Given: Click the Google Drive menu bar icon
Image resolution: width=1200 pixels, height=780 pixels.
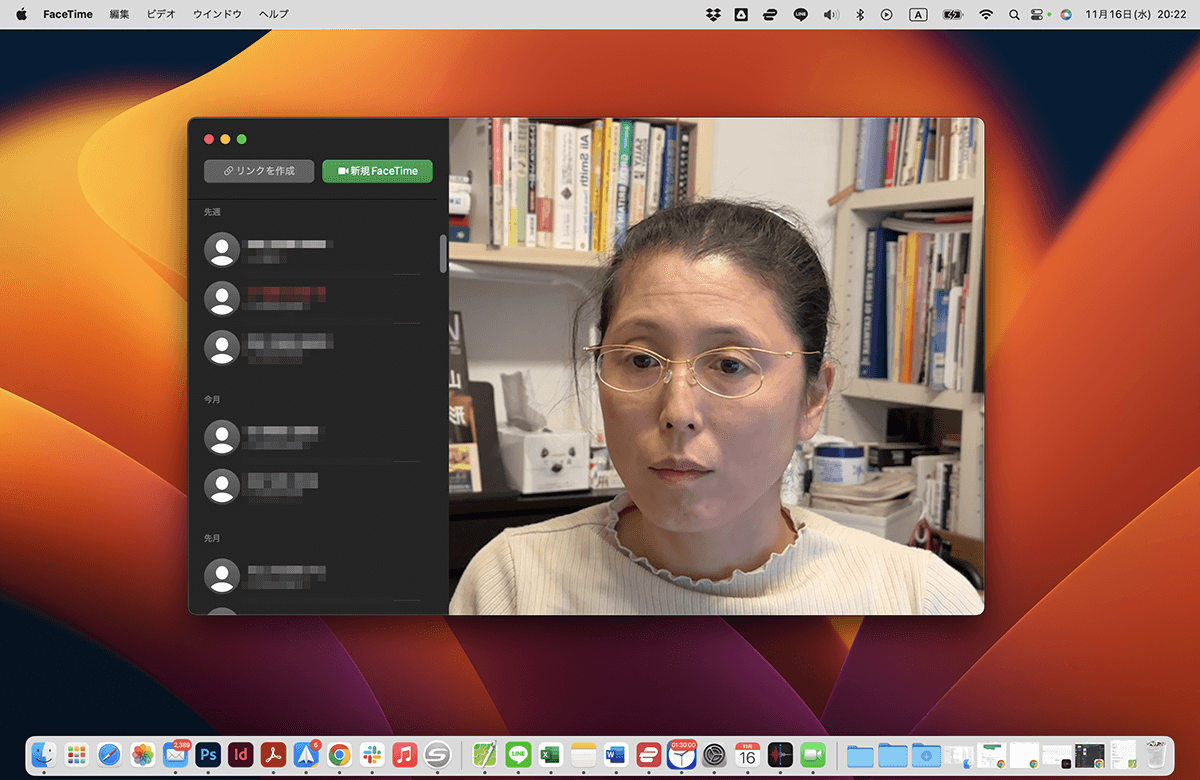Looking at the screenshot, I should (741, 14).
